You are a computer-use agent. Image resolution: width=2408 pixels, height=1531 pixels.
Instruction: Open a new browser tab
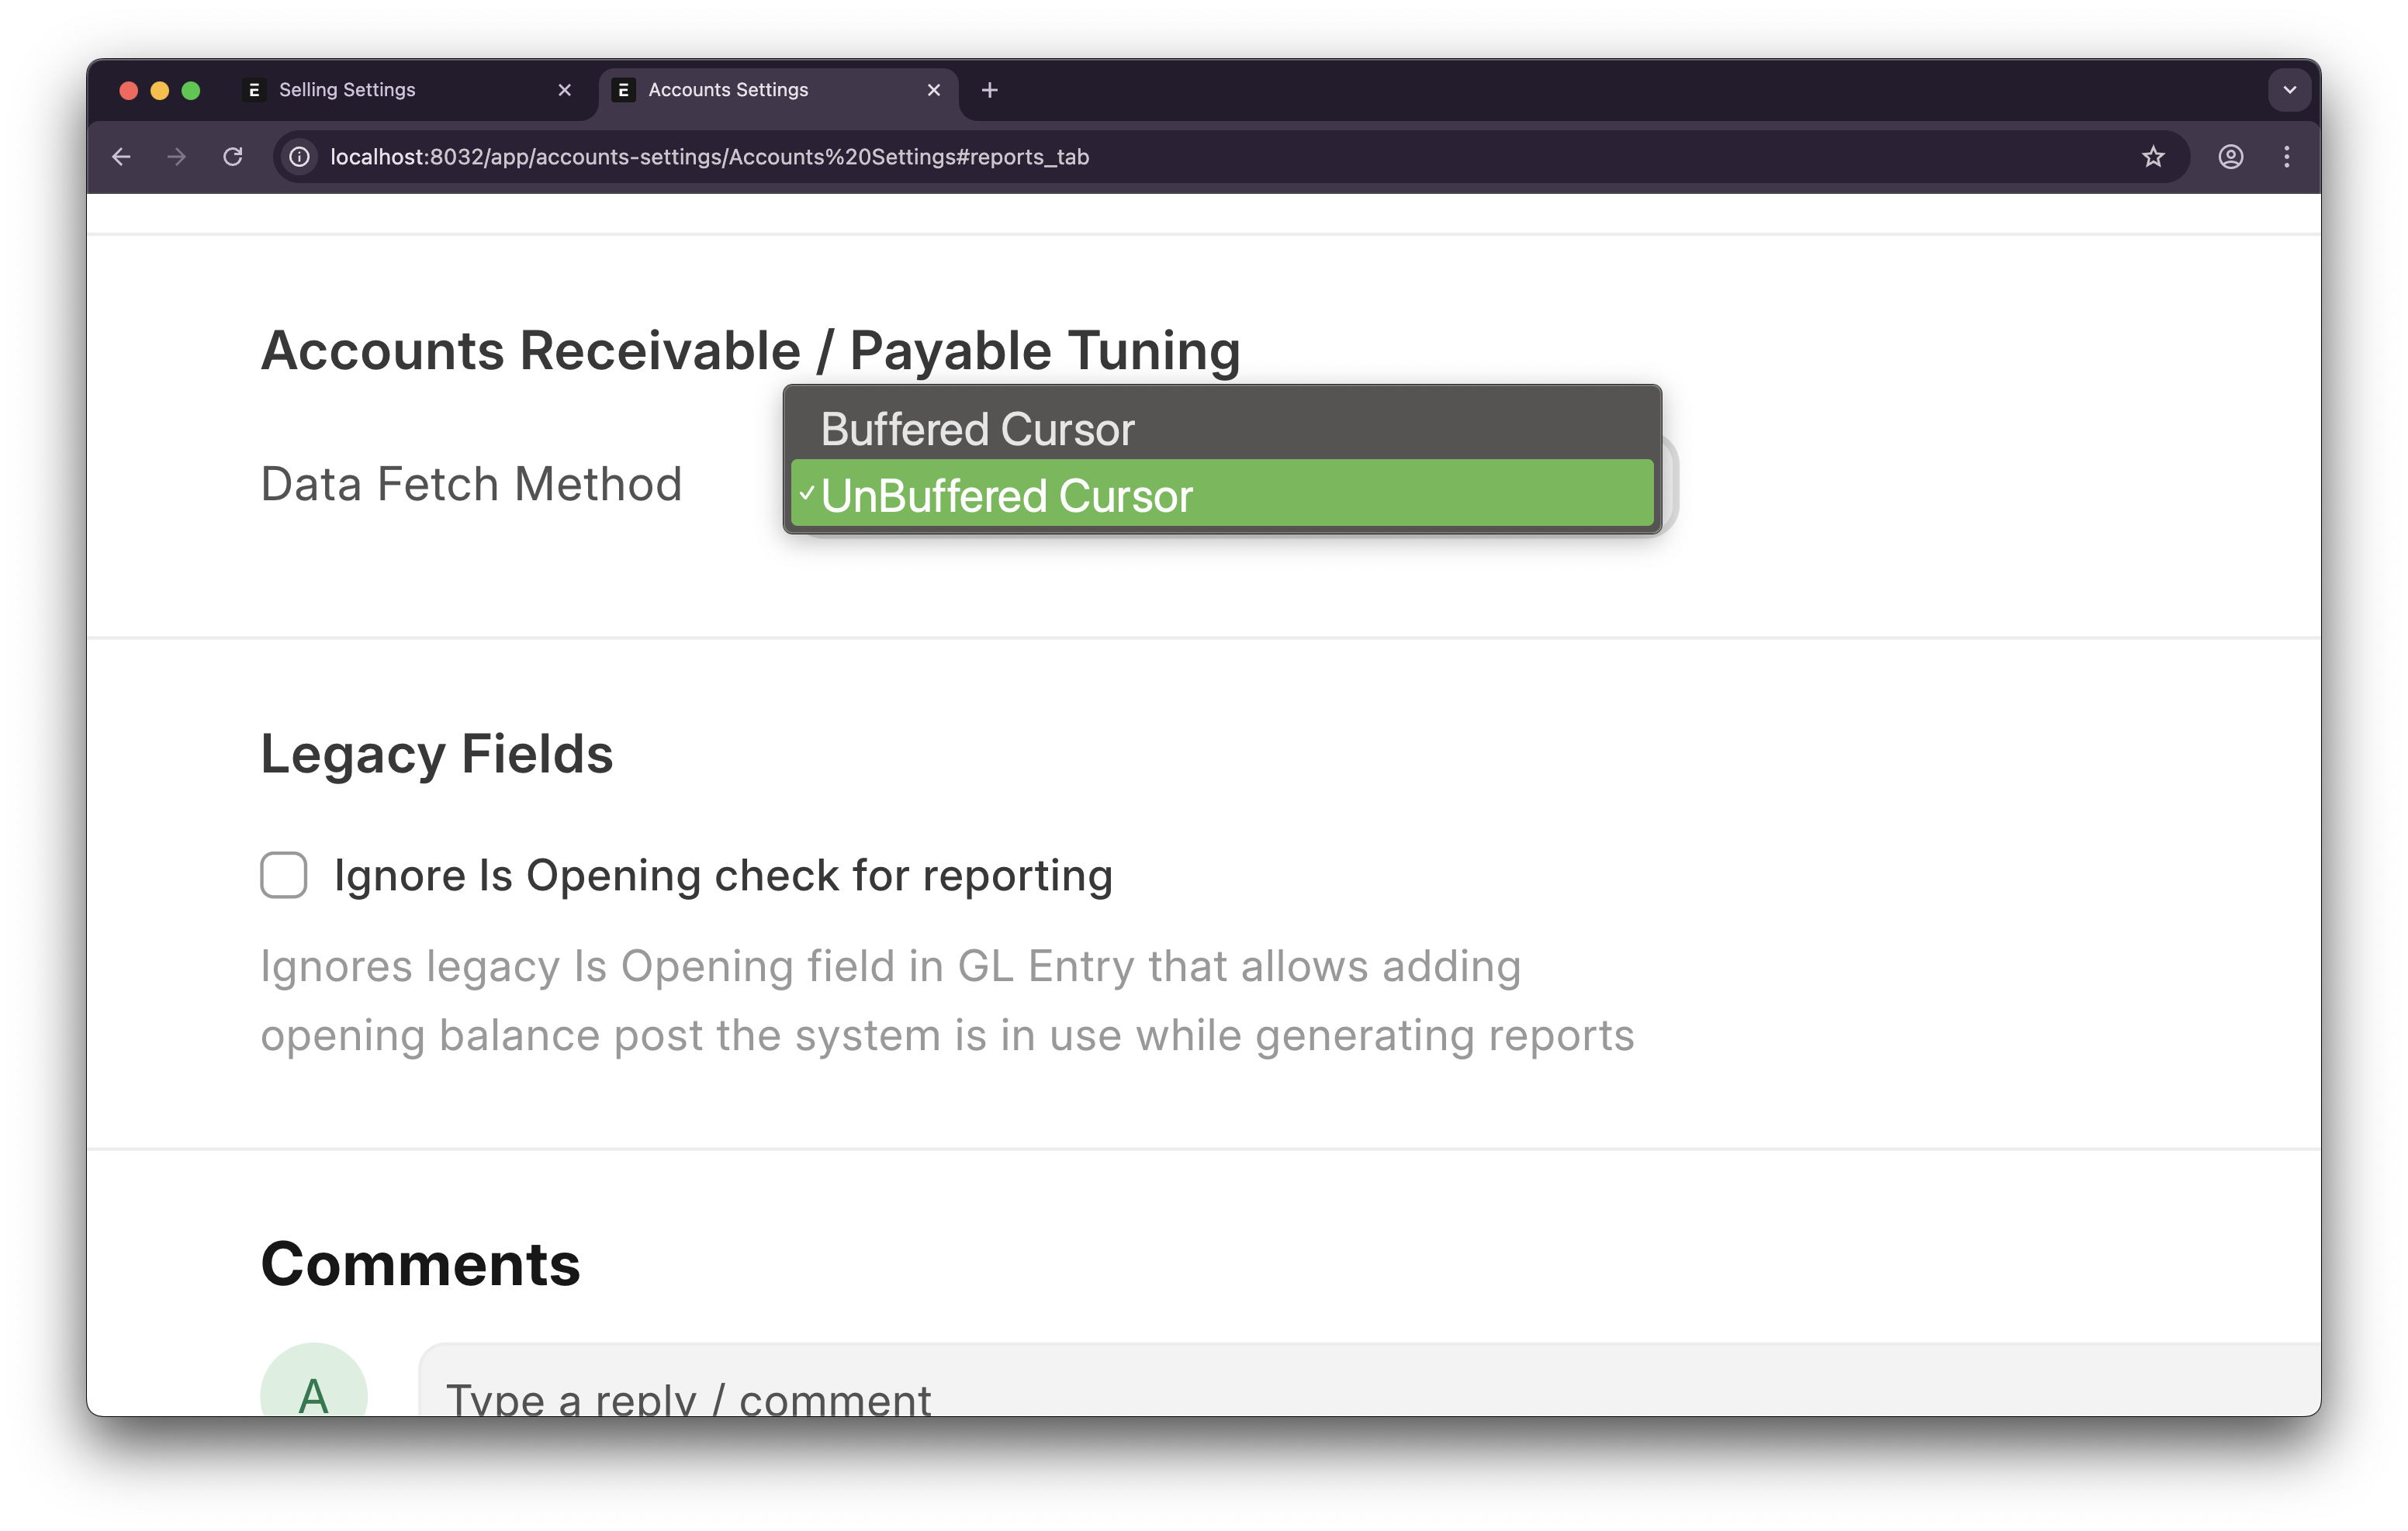(990, 90)
